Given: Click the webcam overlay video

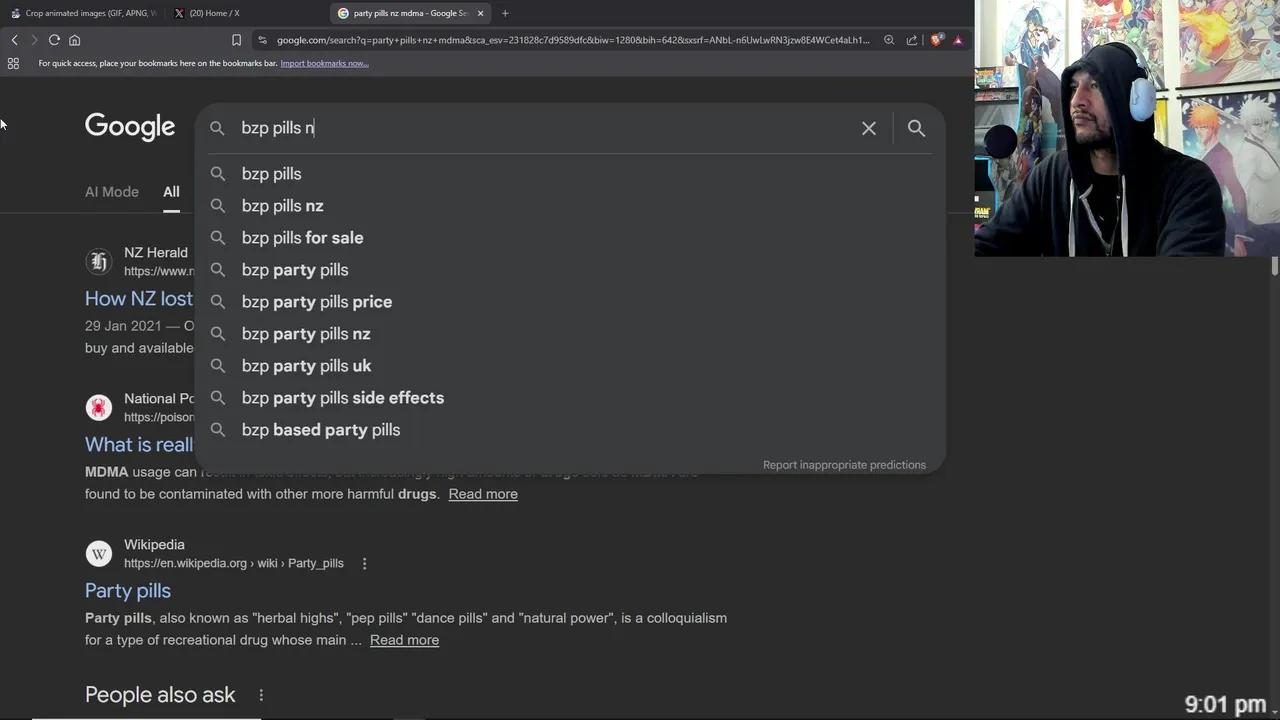Looking at the screenshot, I should 1127,128.
